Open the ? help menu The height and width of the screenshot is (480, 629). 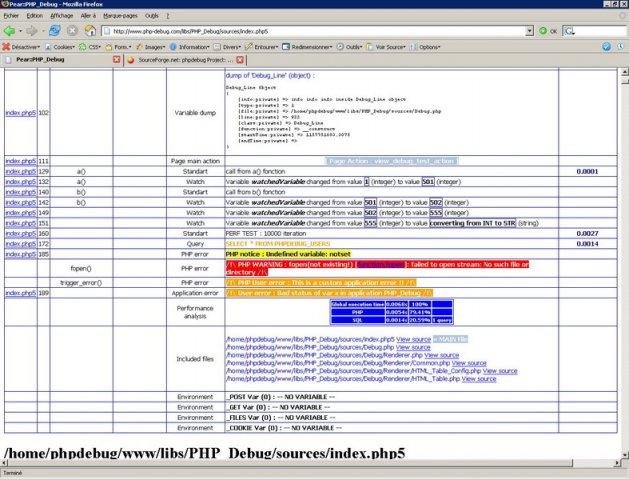pyautogui.click(x=168, y=16)
